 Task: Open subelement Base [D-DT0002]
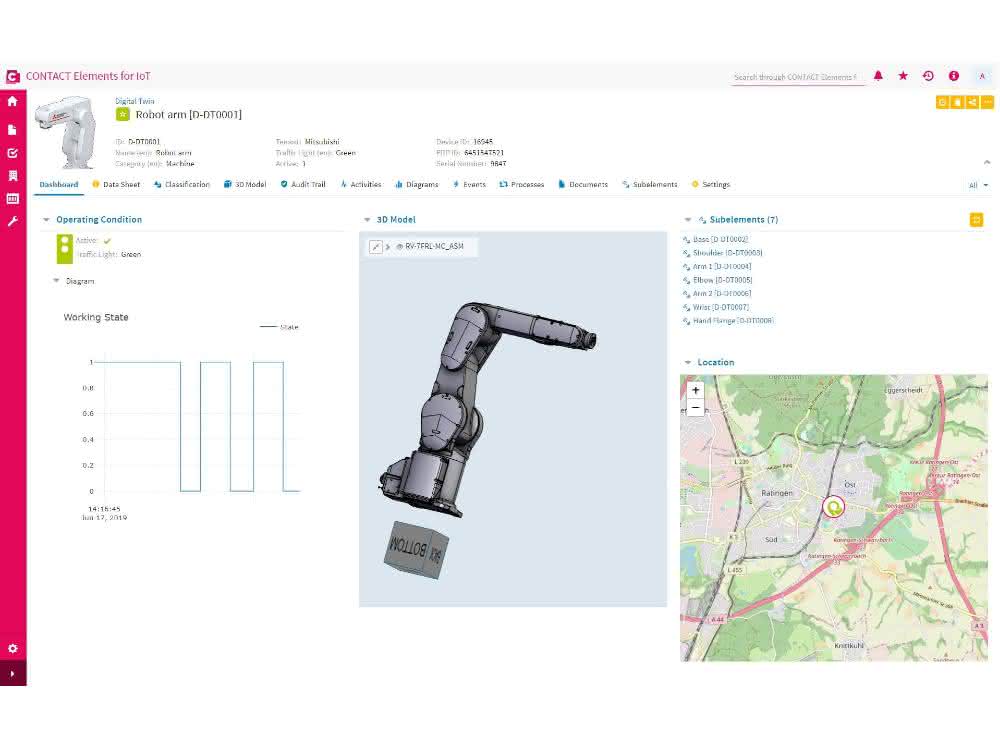click(x=720, y=239)
